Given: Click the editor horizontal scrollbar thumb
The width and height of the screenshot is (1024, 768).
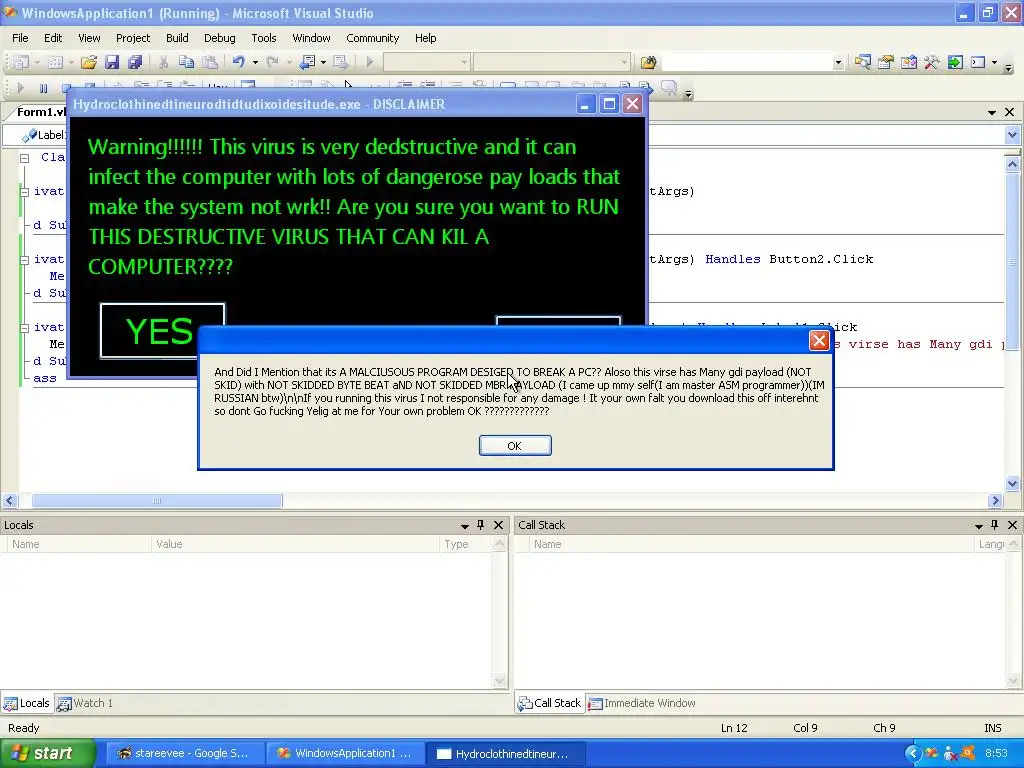Looking at the screenshot, I should pos(157,501).
